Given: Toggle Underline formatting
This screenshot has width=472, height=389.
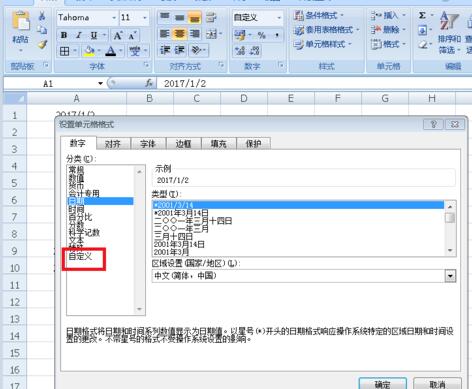Looking at the screenshot, I should 94,35.
